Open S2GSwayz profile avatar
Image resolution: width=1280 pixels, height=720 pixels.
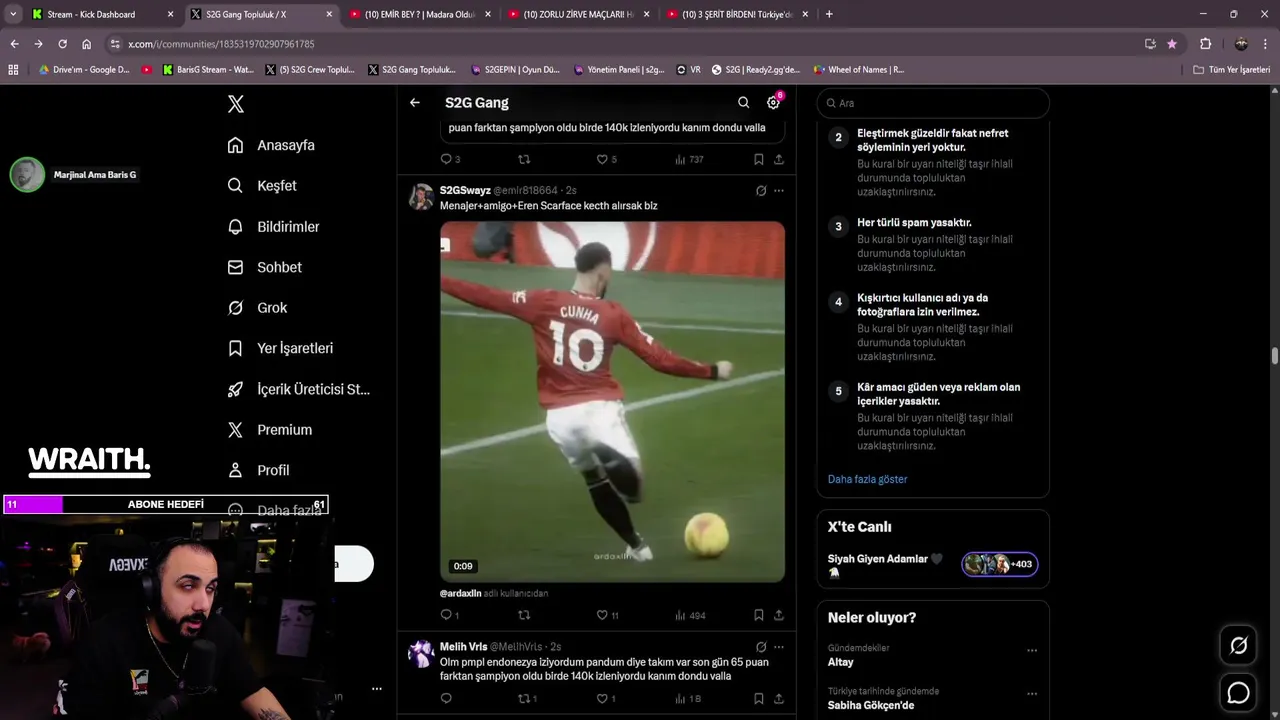421,197
